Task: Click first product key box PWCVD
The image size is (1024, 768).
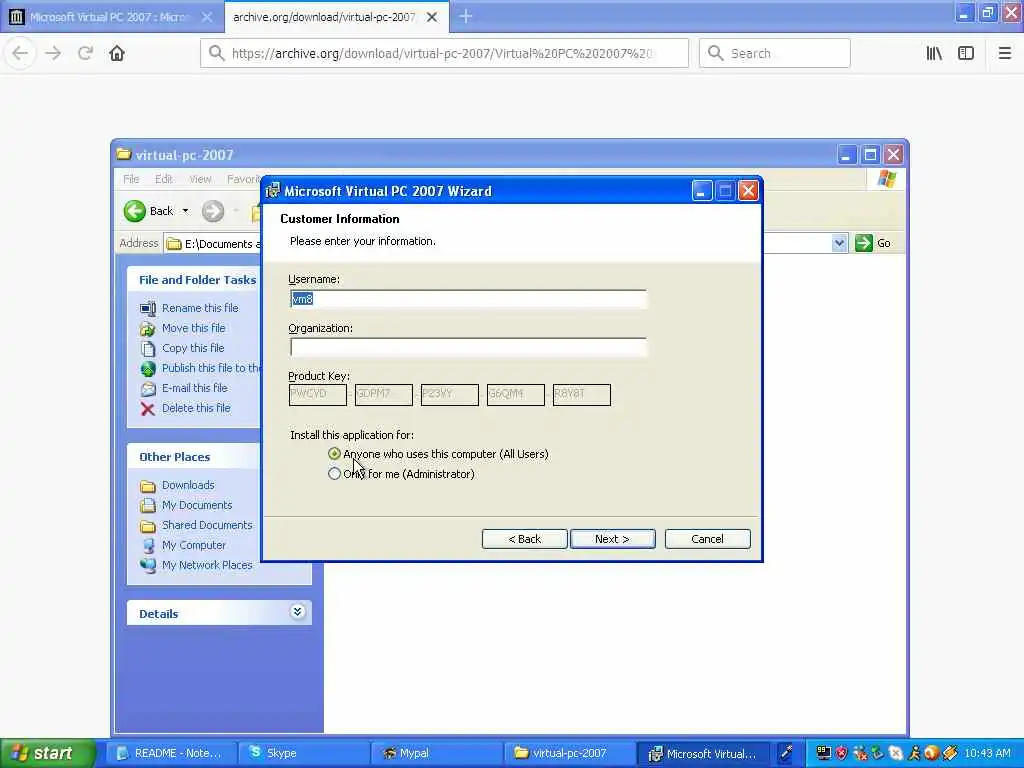Action: (317, 394)
